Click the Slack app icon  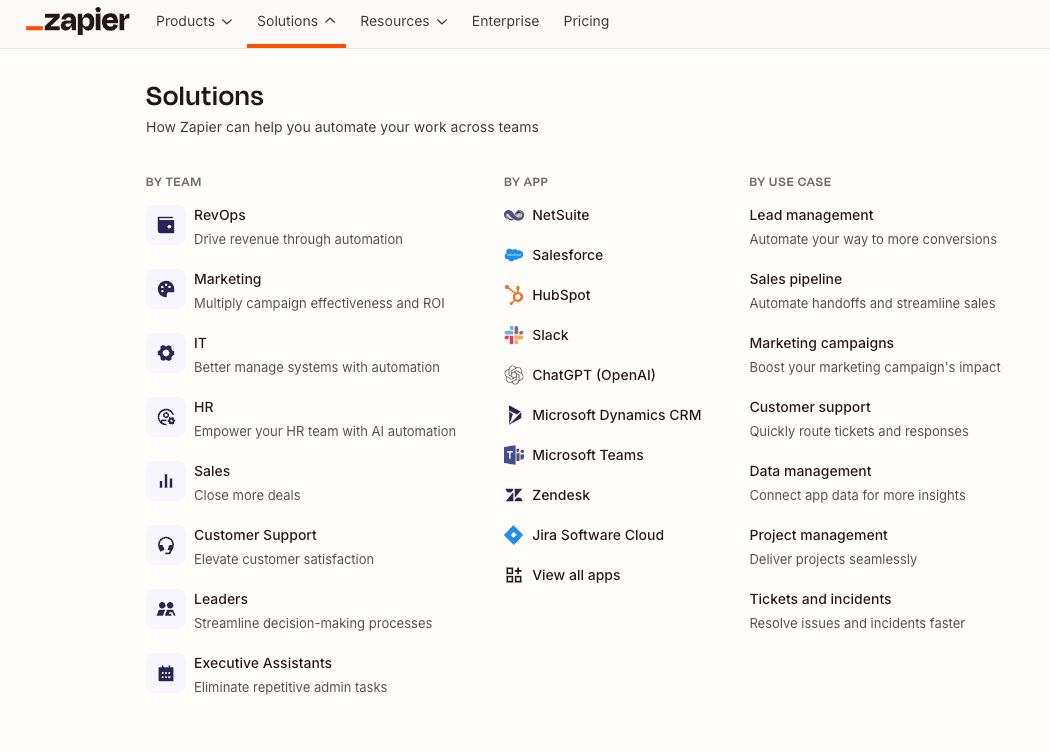pyautogui.click(x=513, y=335)
